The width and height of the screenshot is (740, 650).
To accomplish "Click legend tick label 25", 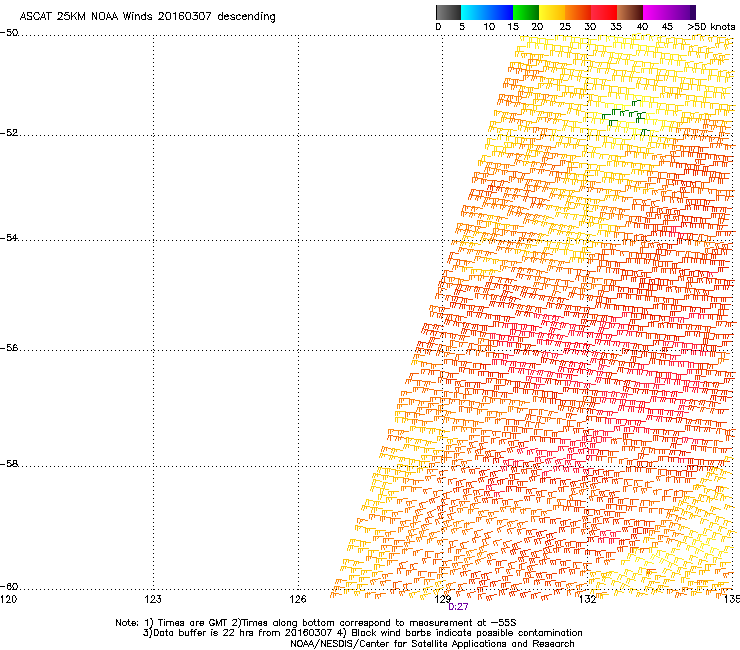I will click(x=565, y=27).
